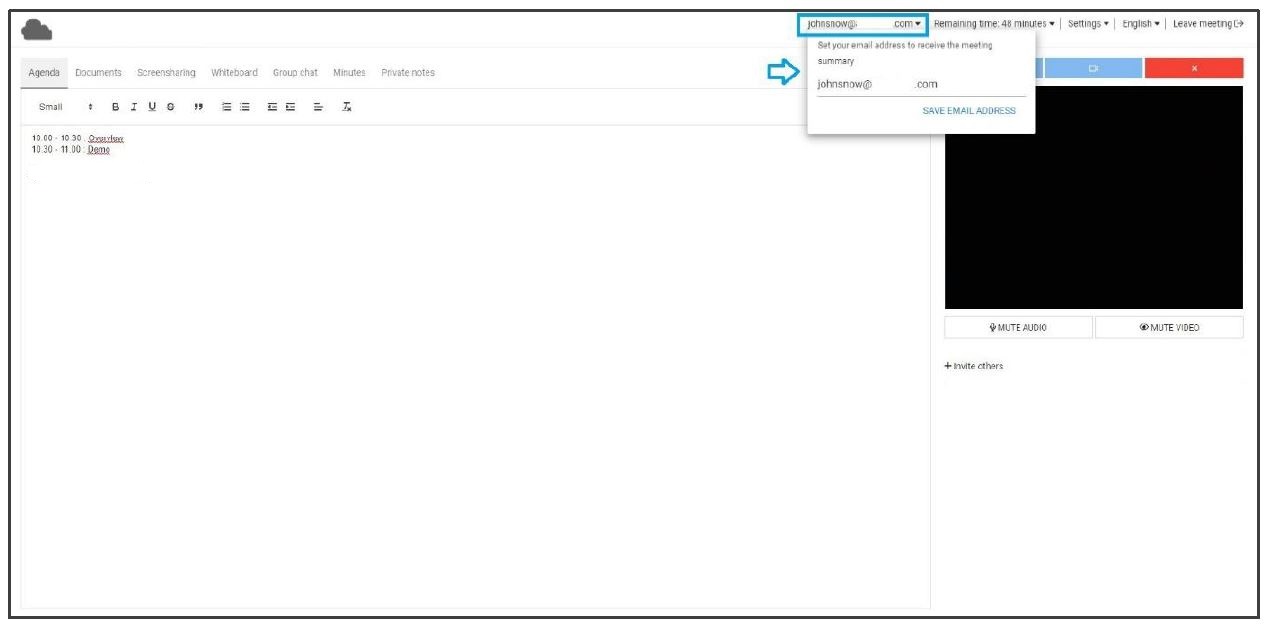Apply strikethrough formatting
1271x629 pixels.
tap(171, 107)
